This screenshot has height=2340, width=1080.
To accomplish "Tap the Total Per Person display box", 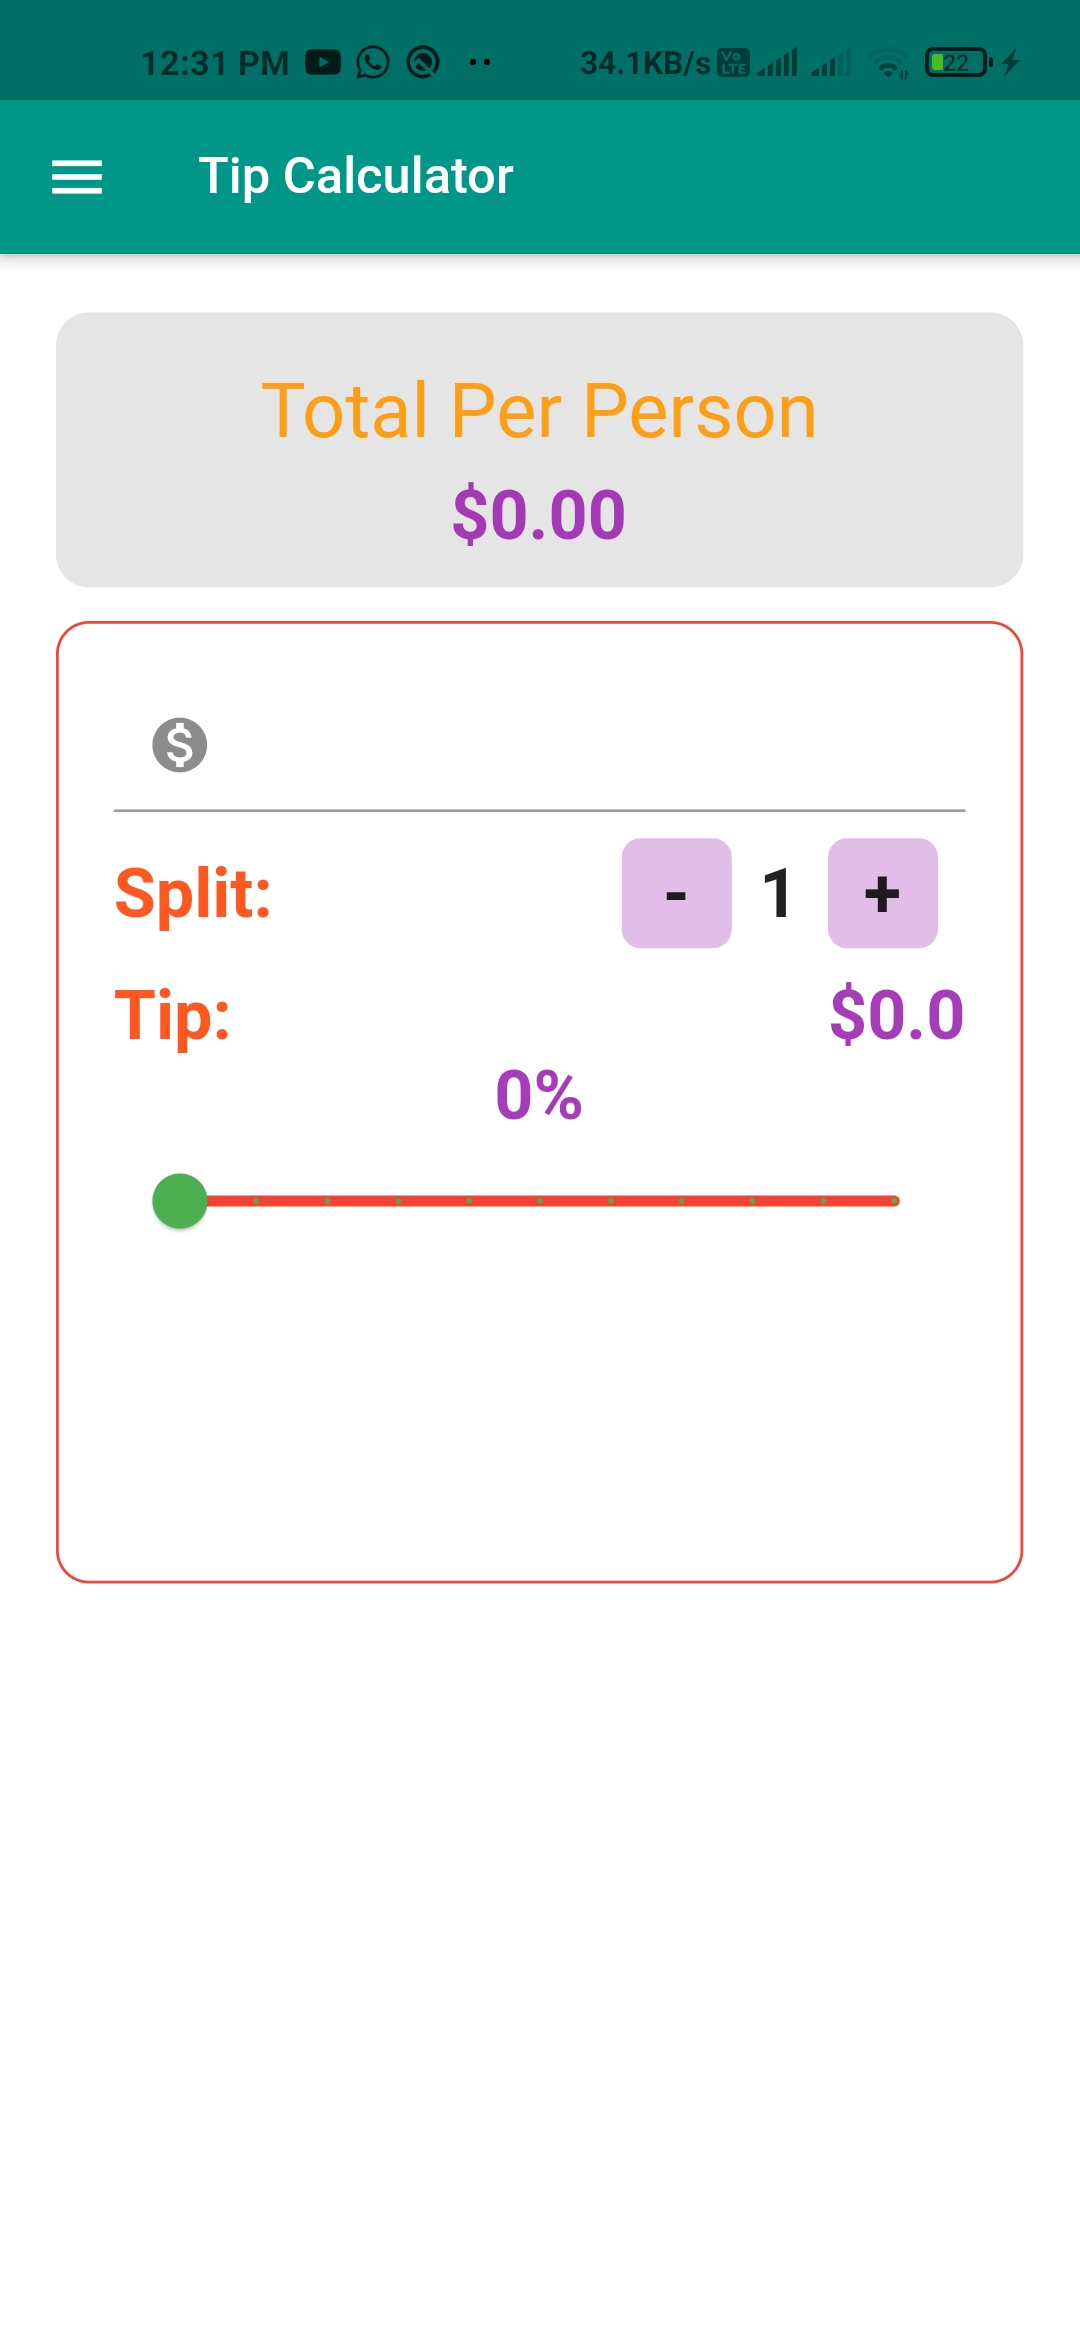I will [x=540, y=450].
